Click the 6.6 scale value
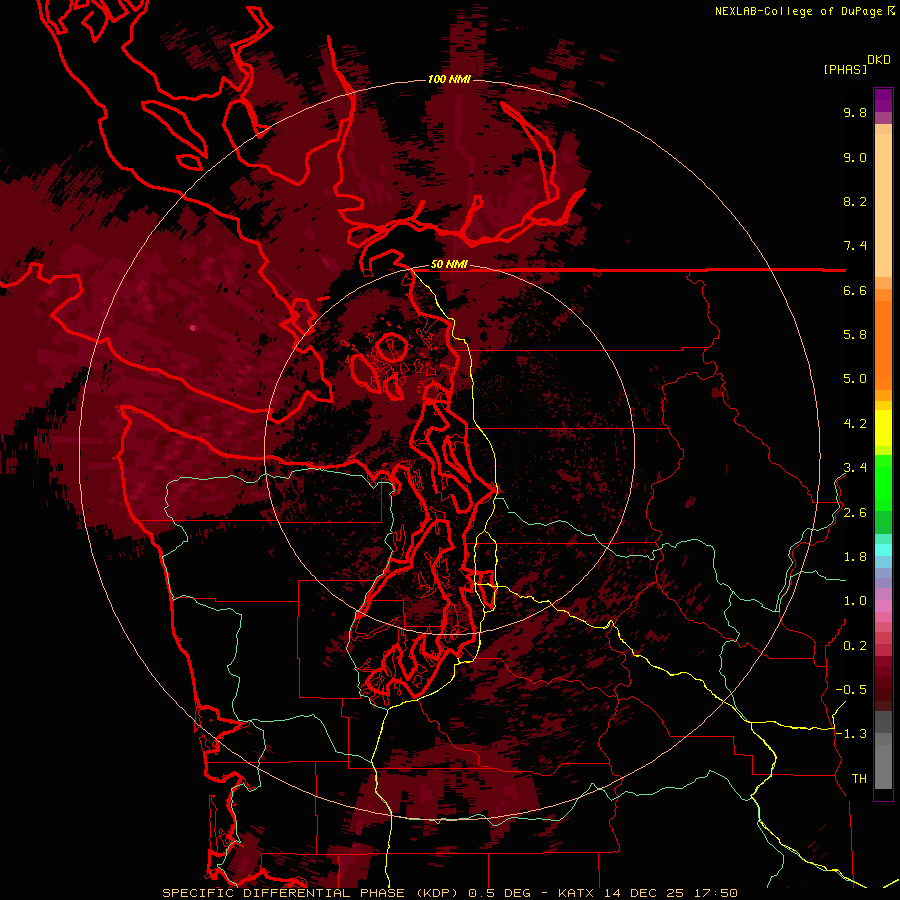The height and width of the screenshot is (900, 900). tap(855, 290)
